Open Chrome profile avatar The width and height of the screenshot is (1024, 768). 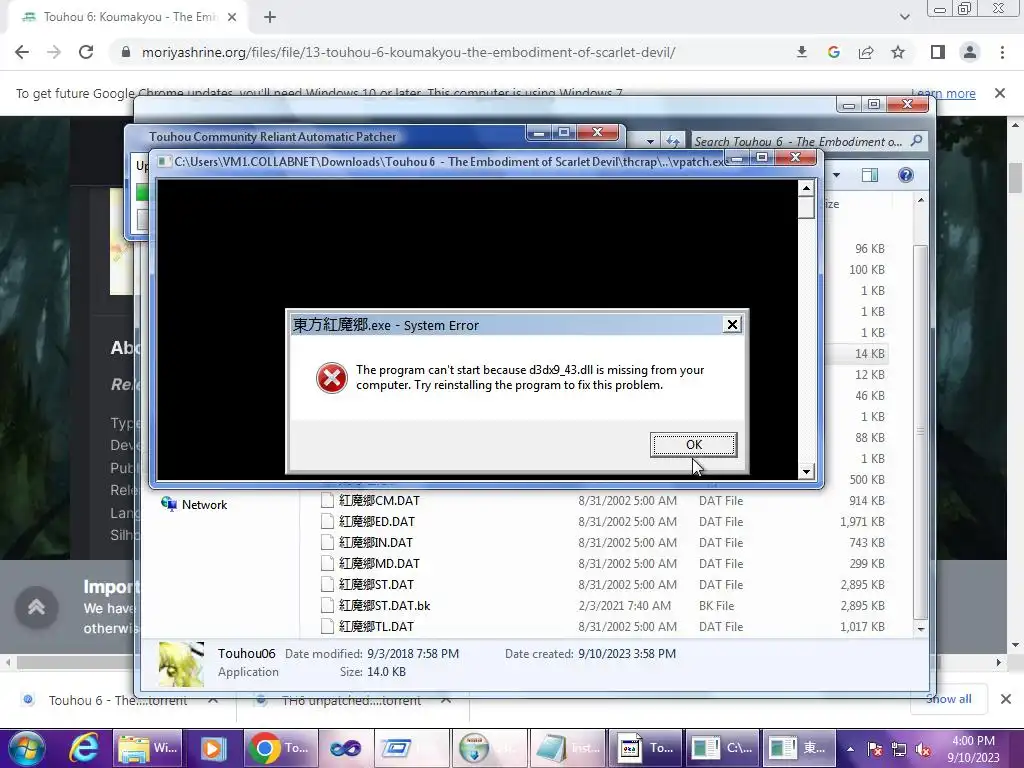point(970,52)
